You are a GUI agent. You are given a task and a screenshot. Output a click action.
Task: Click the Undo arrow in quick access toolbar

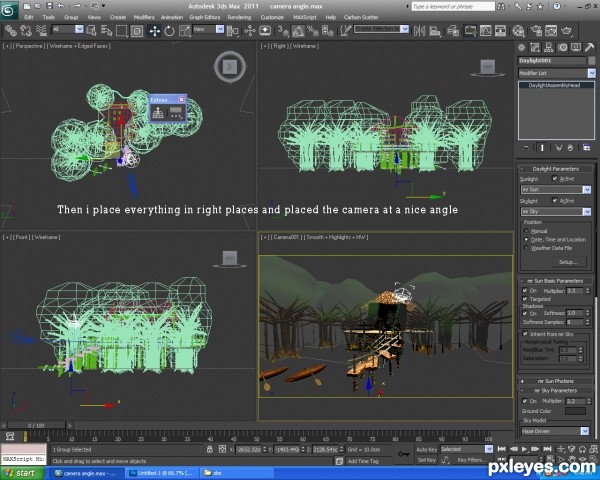61,6
